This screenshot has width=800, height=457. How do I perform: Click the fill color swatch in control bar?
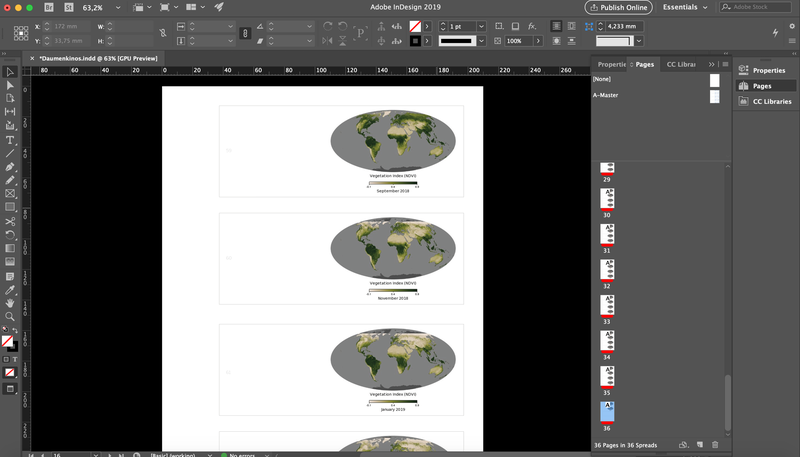coord(415,26)
